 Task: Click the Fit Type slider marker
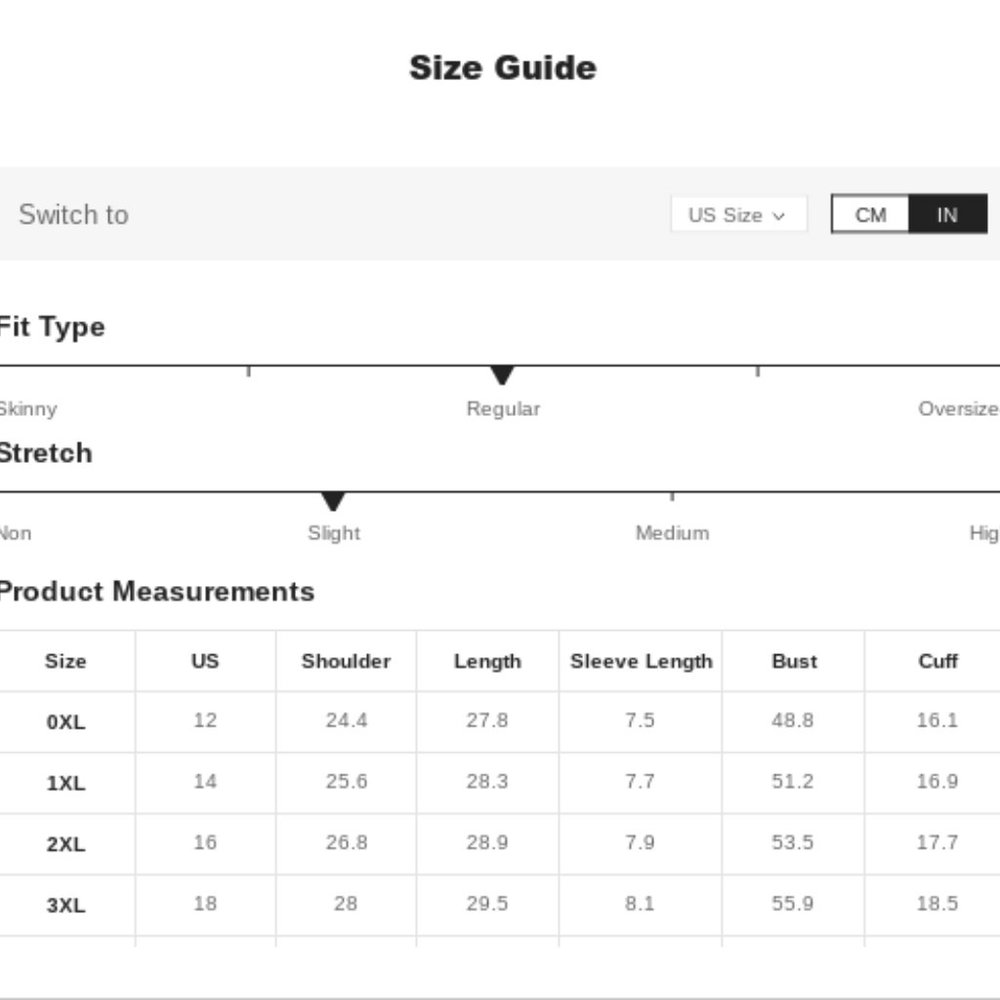pyautogui.click(x=502, y=375)
